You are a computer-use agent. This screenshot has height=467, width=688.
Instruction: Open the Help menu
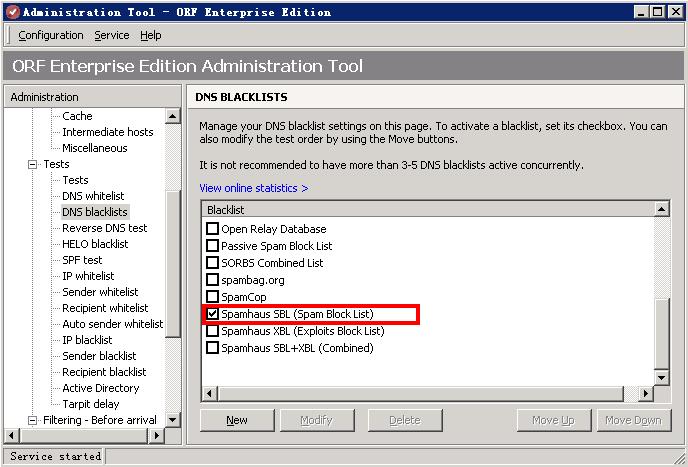pyautogui.click(x=150, y=35)
